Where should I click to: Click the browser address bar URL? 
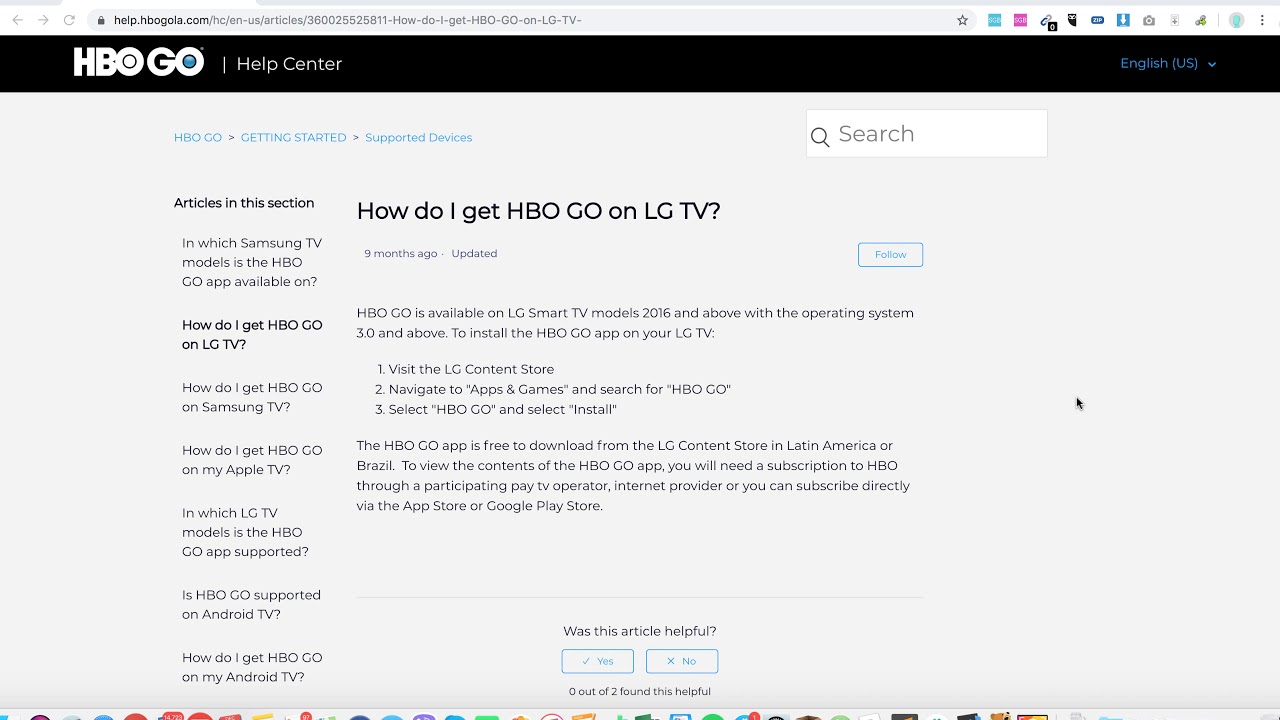(347, 20)
